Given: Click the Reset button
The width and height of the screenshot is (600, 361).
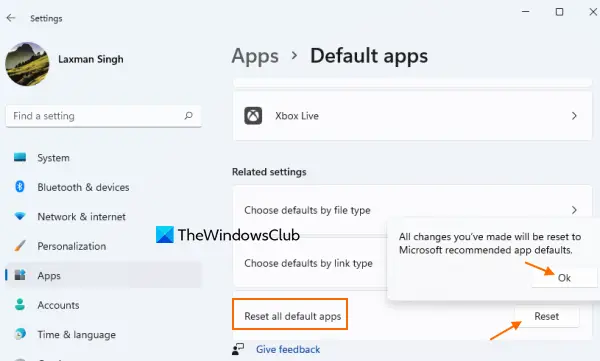Looking at the screenshot, I should point(547,316).
